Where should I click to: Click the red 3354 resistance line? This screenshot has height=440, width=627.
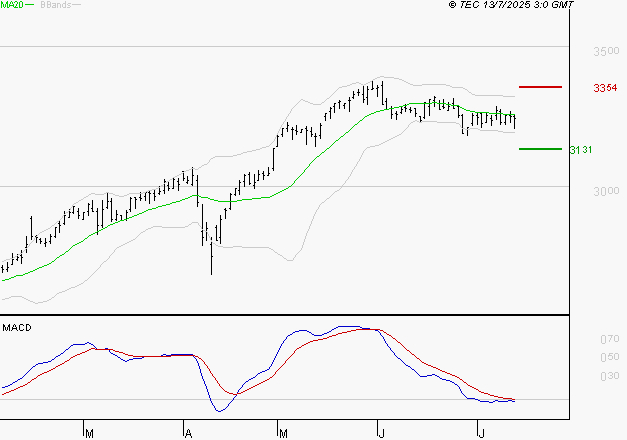pyautogui.click(x=540, y=87)
